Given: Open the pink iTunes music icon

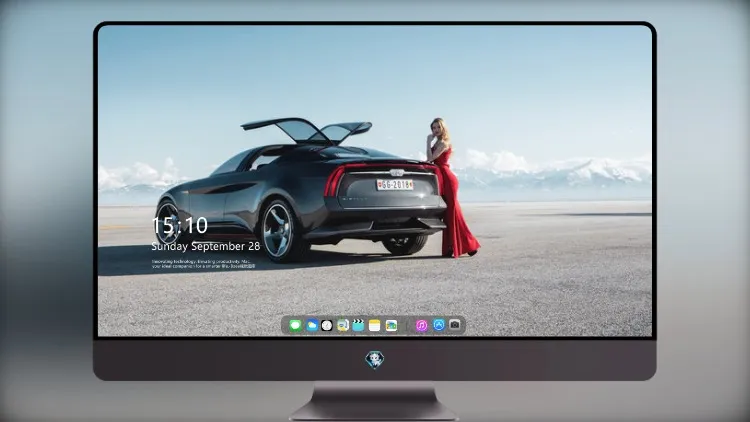Looking at the screenshot, I should click(x=421, y=326).
